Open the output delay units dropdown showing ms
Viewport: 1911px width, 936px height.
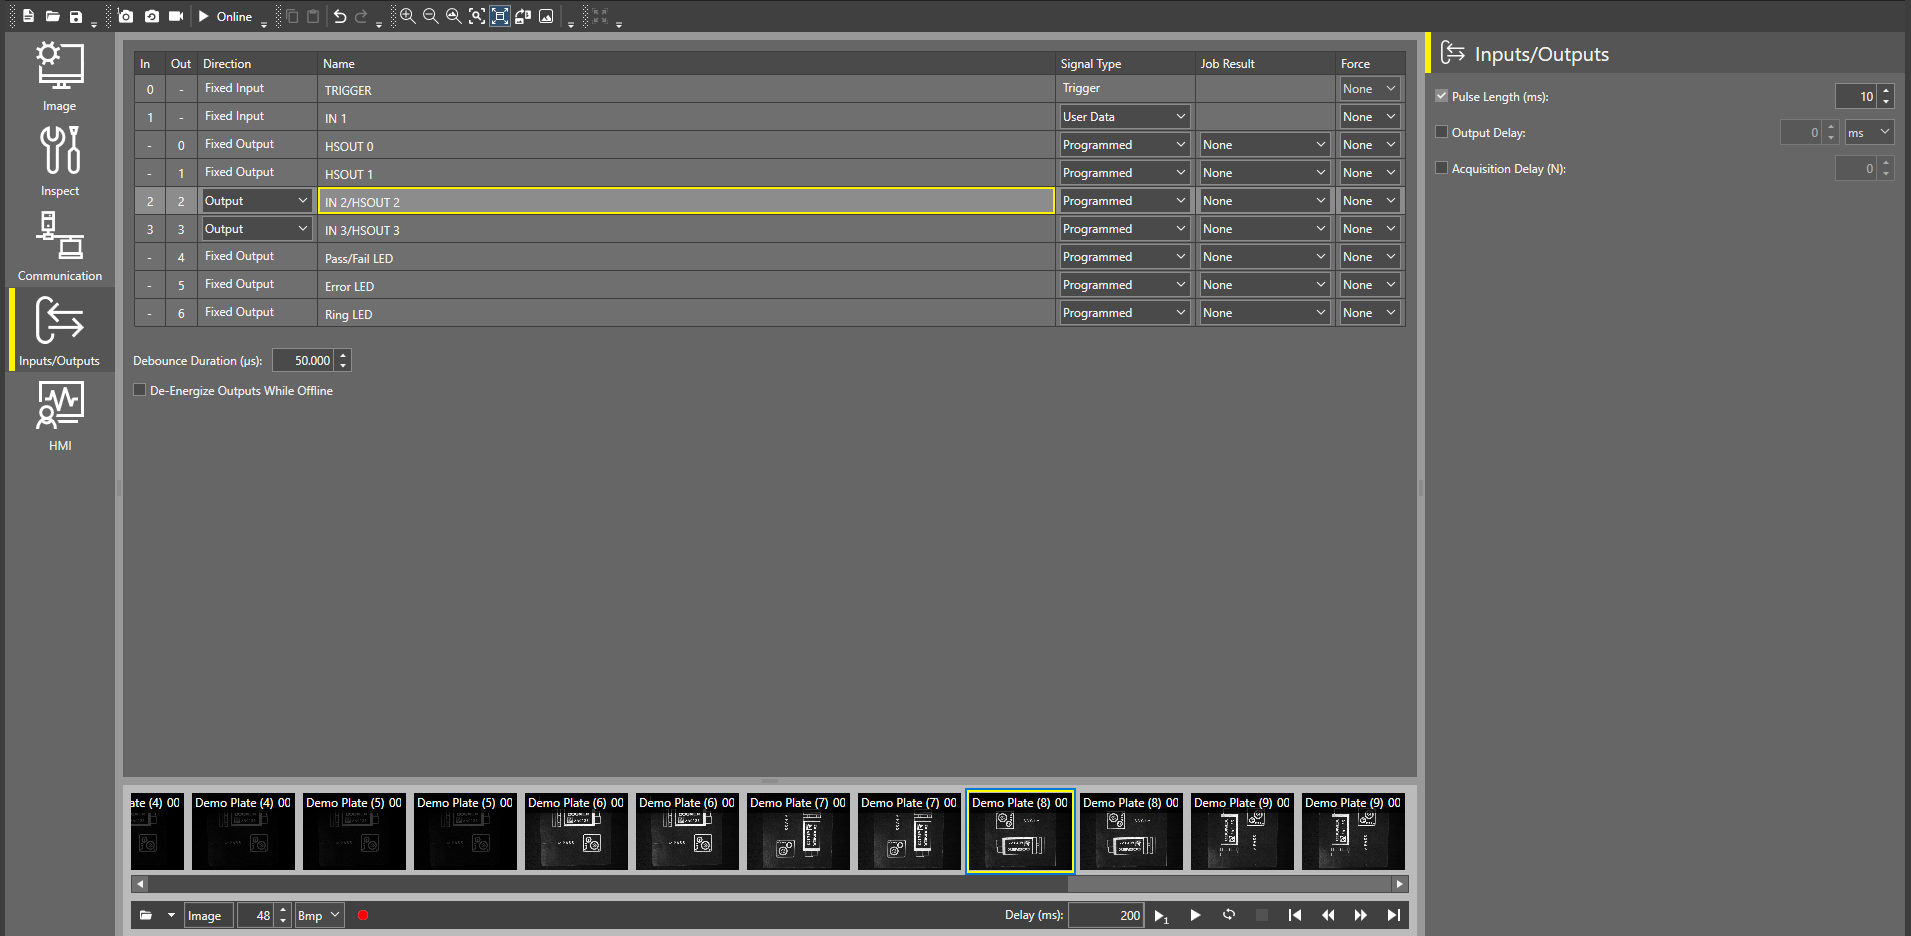[x=1868, y=131]
